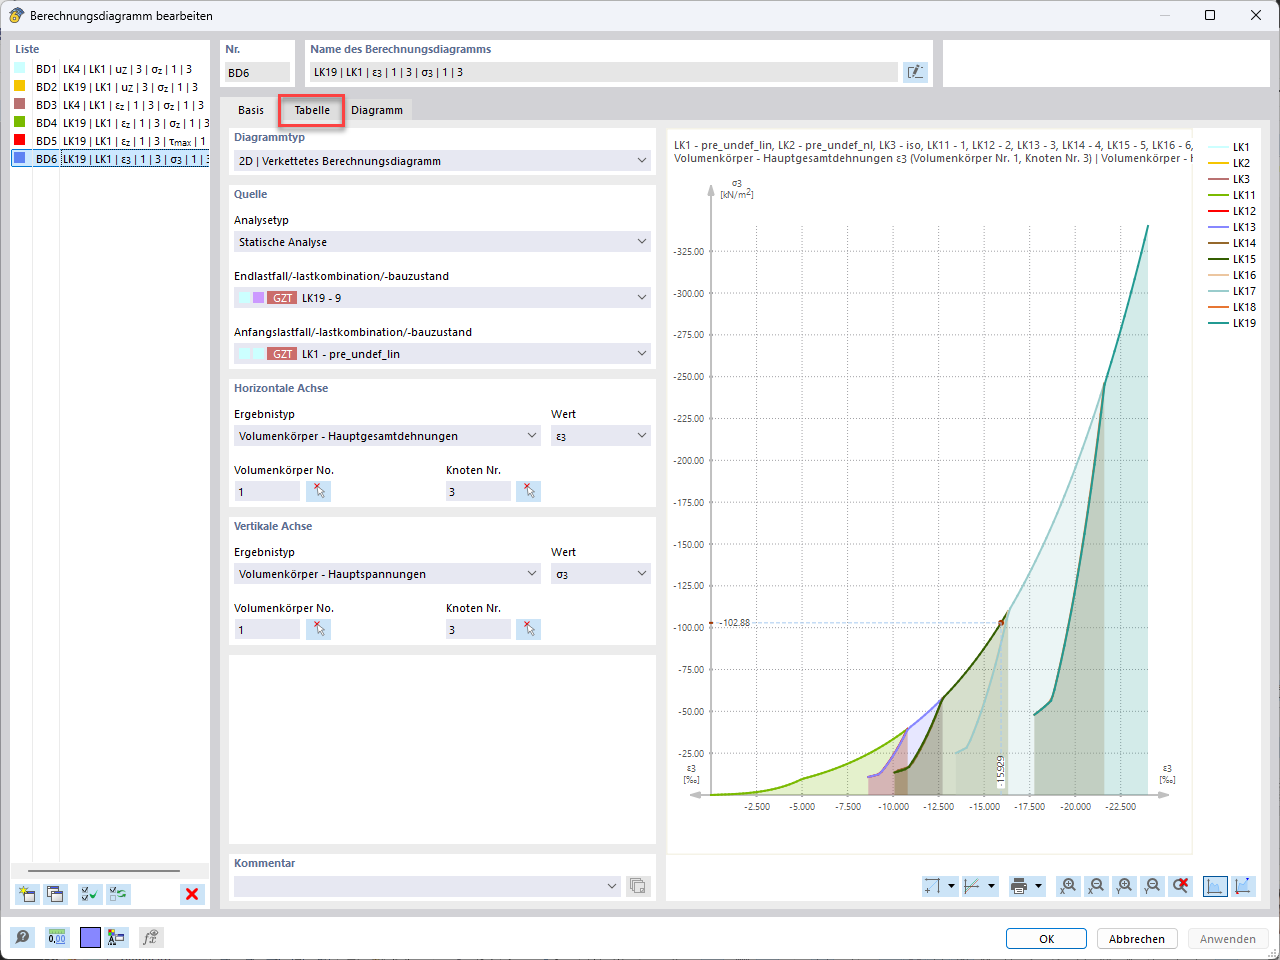Open the help speech-bubble icon
Viewport: 1280px width, 960px height.
coord(22,937)
